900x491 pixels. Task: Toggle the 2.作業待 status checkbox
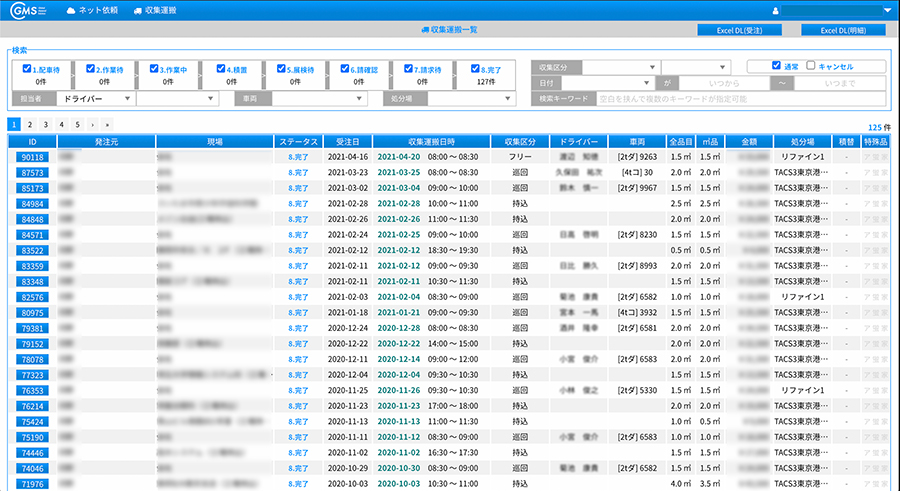90,68
